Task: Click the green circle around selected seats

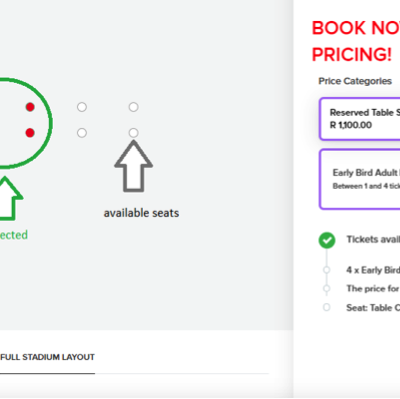Action: 25,123
